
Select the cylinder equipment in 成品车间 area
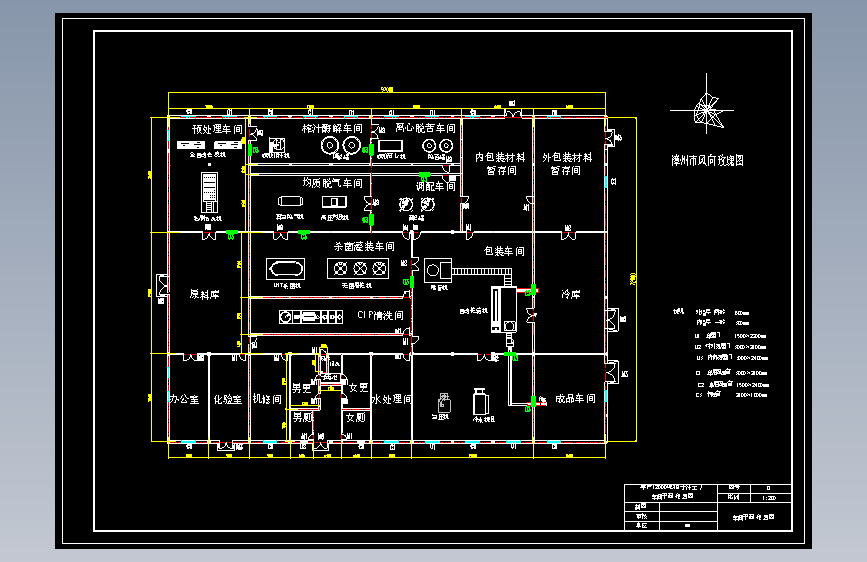coord(480,402)
